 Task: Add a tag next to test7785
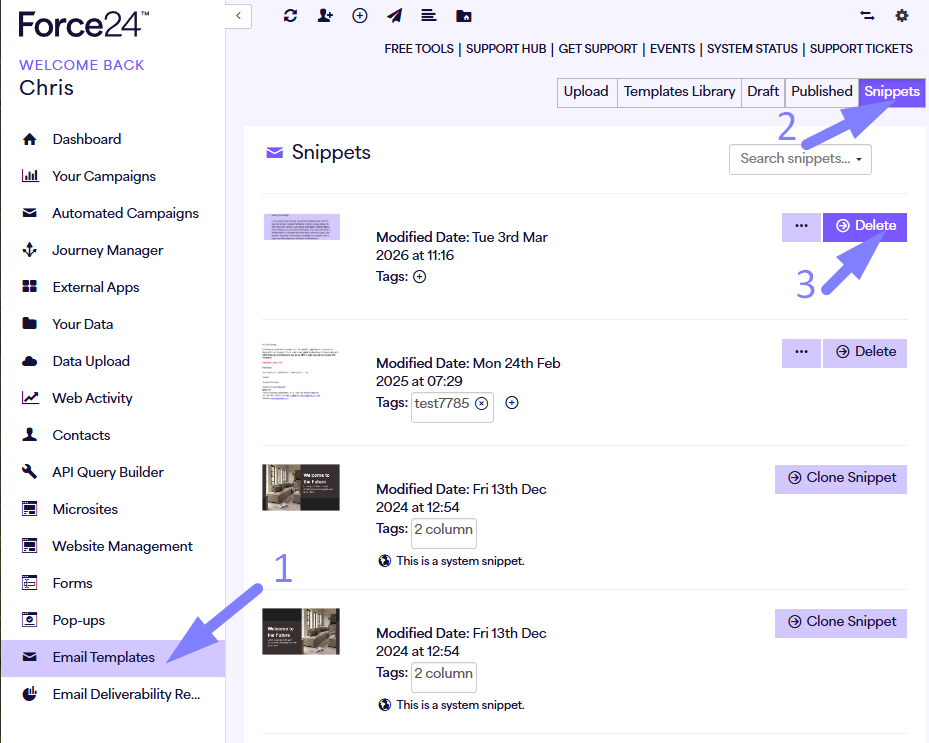click(x=512, y=403)
